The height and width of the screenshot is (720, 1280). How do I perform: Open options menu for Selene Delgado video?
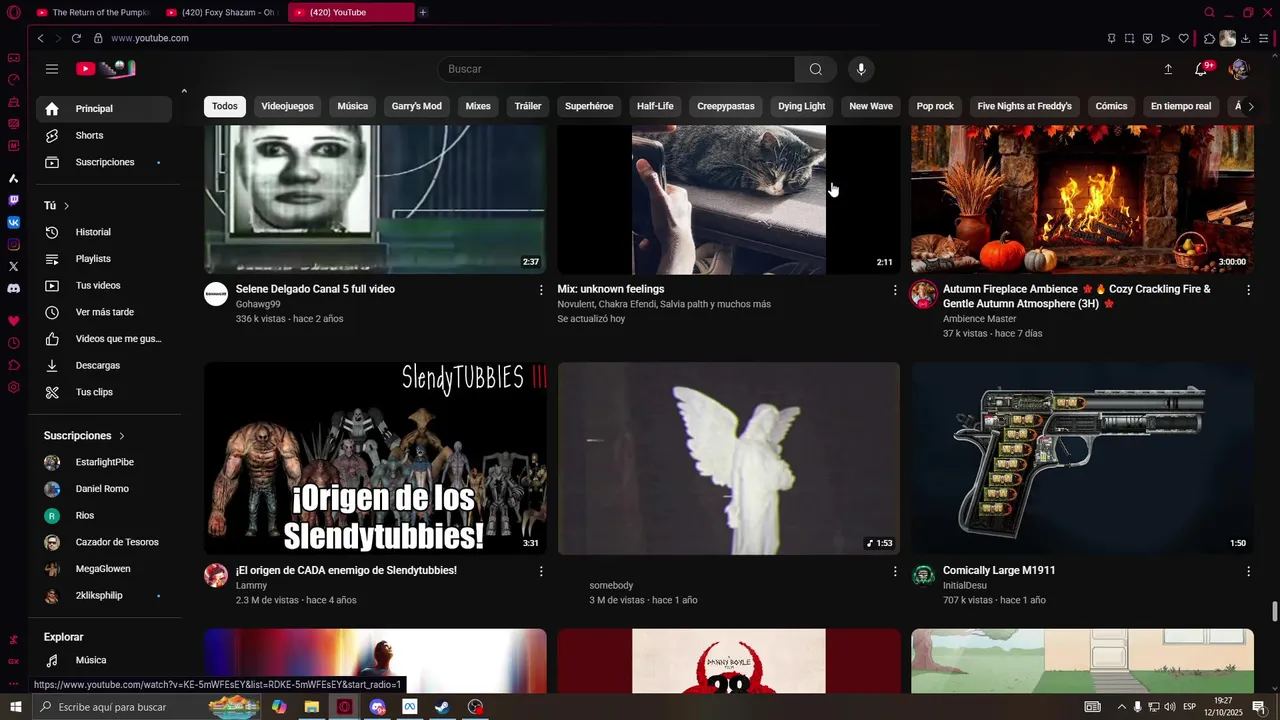(541, 290)
